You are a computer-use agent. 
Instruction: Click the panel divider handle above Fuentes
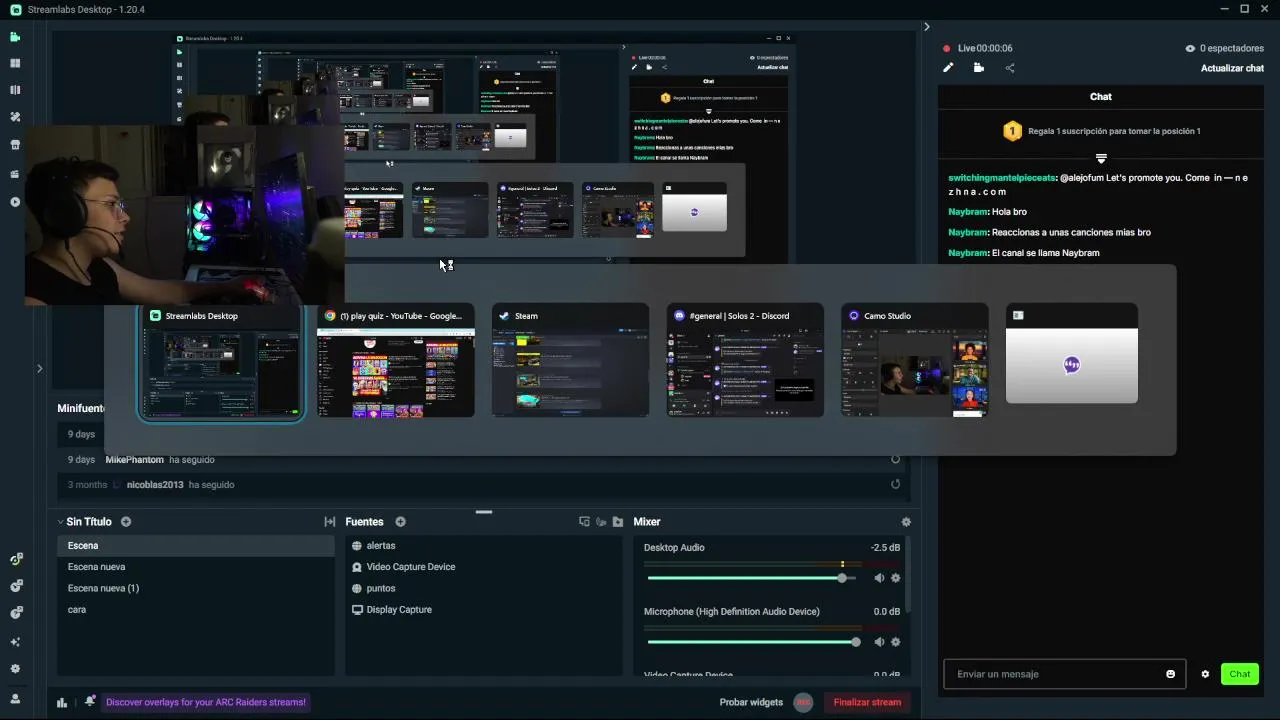coord(484,512)
